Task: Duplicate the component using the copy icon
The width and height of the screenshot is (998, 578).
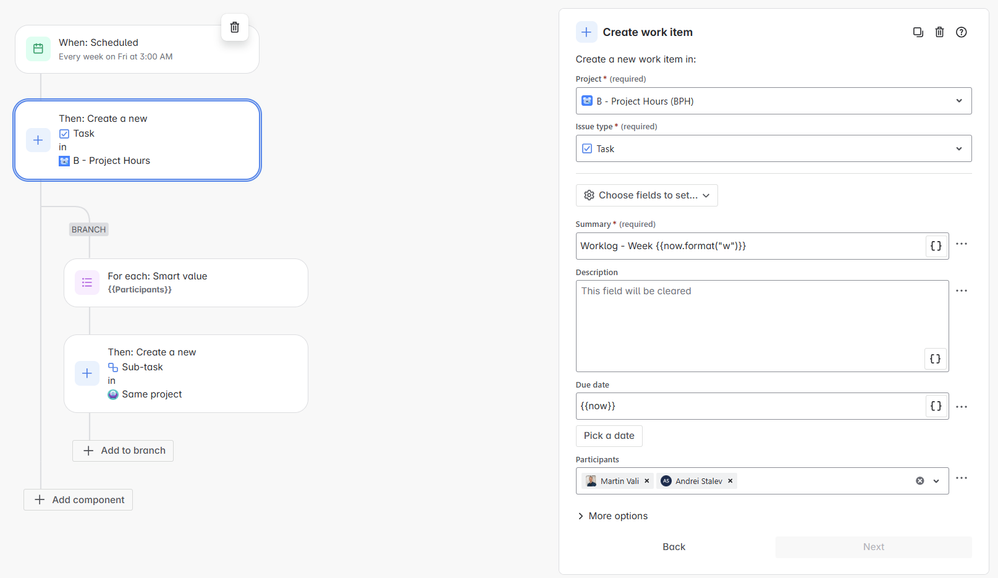Action: tap(918, 32)
